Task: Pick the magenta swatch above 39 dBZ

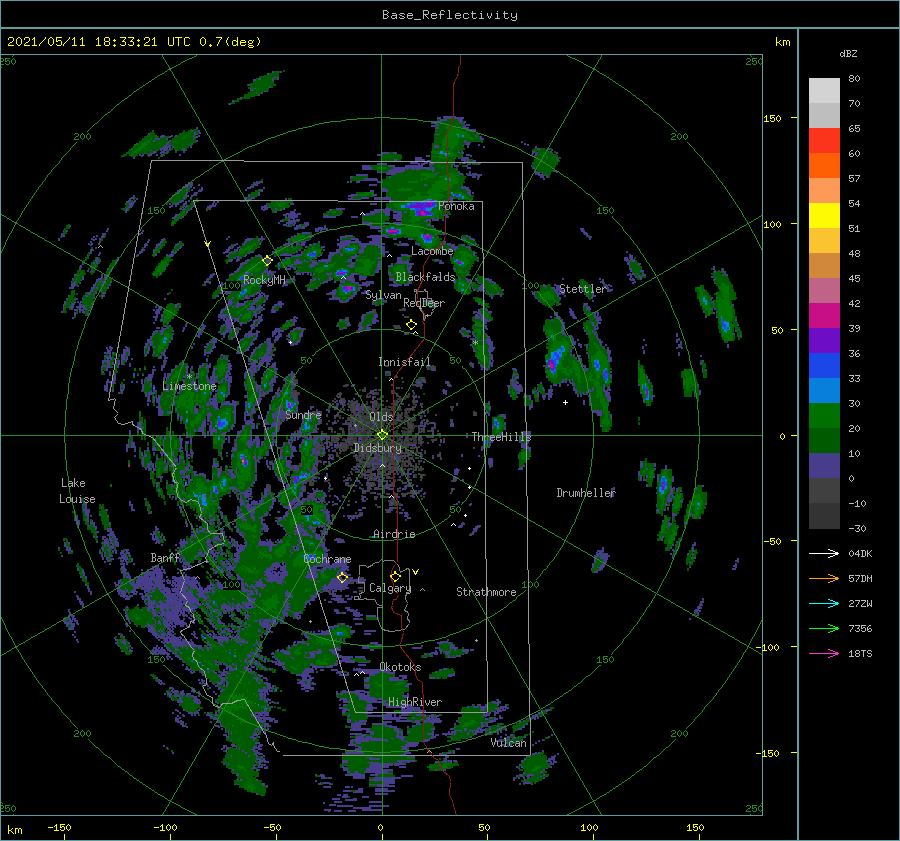Action: (824, 316)
